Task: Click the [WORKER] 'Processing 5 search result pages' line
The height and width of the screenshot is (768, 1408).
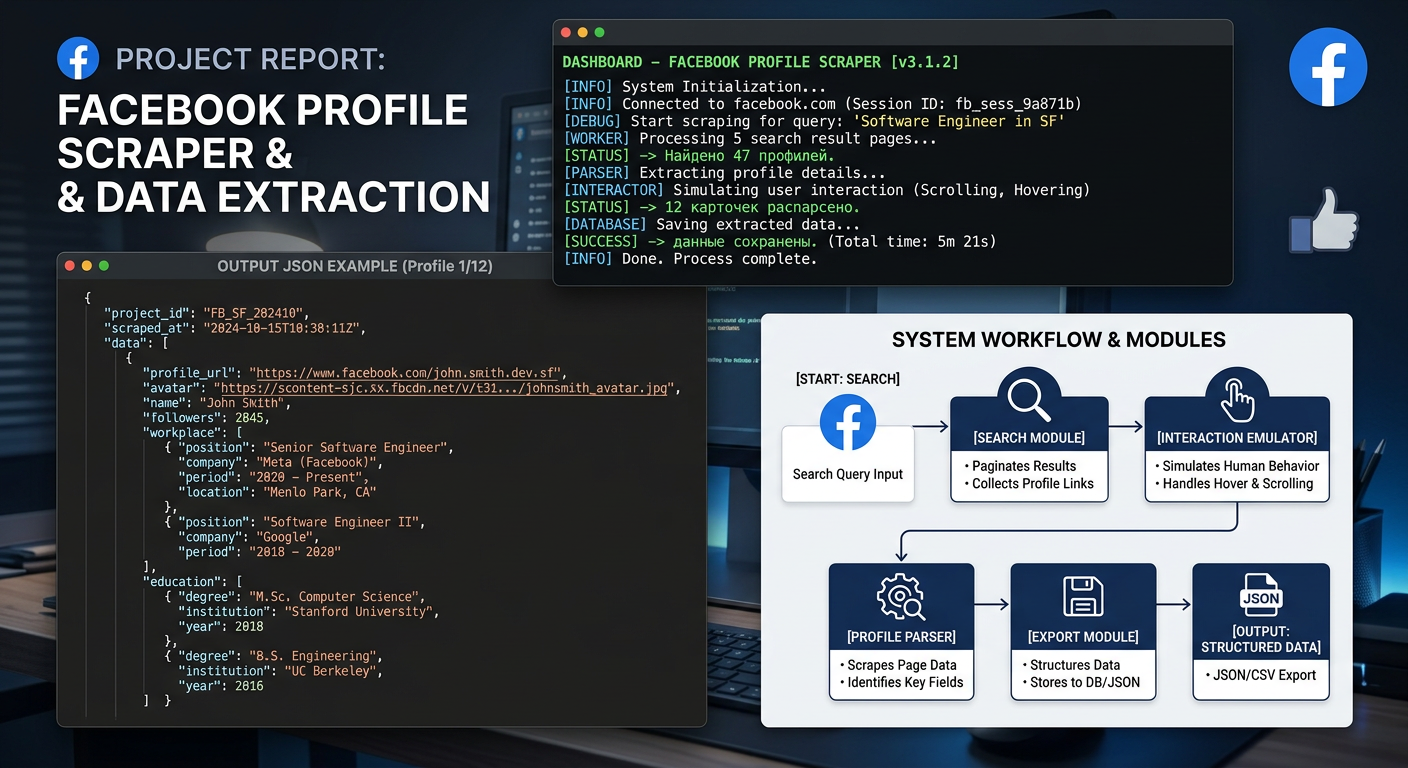Action: click(x=750, y=138)
